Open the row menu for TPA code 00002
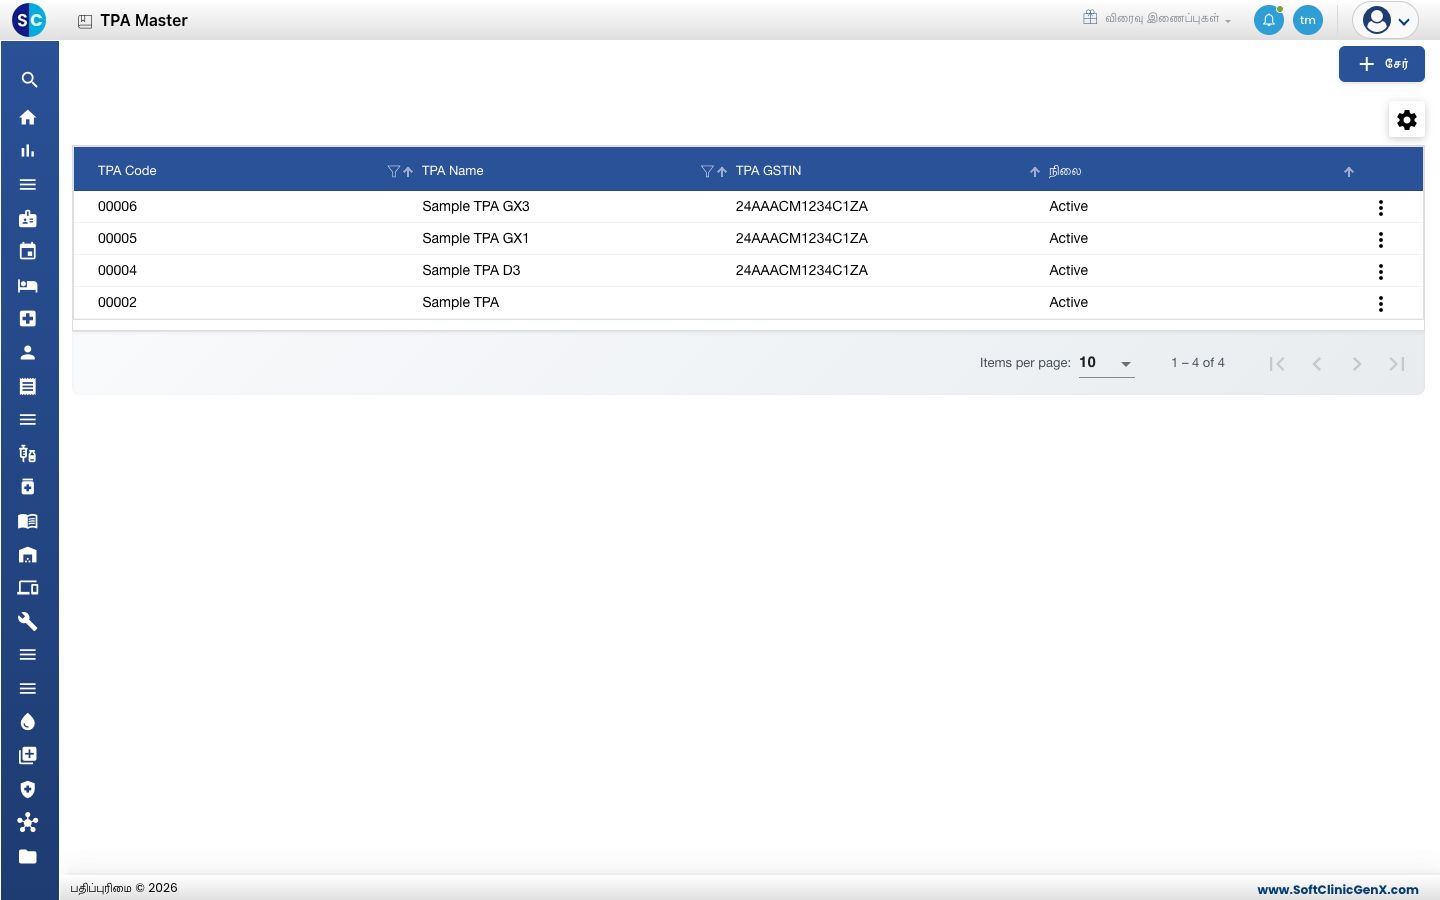1440x900 pixels. point(1381,303)
